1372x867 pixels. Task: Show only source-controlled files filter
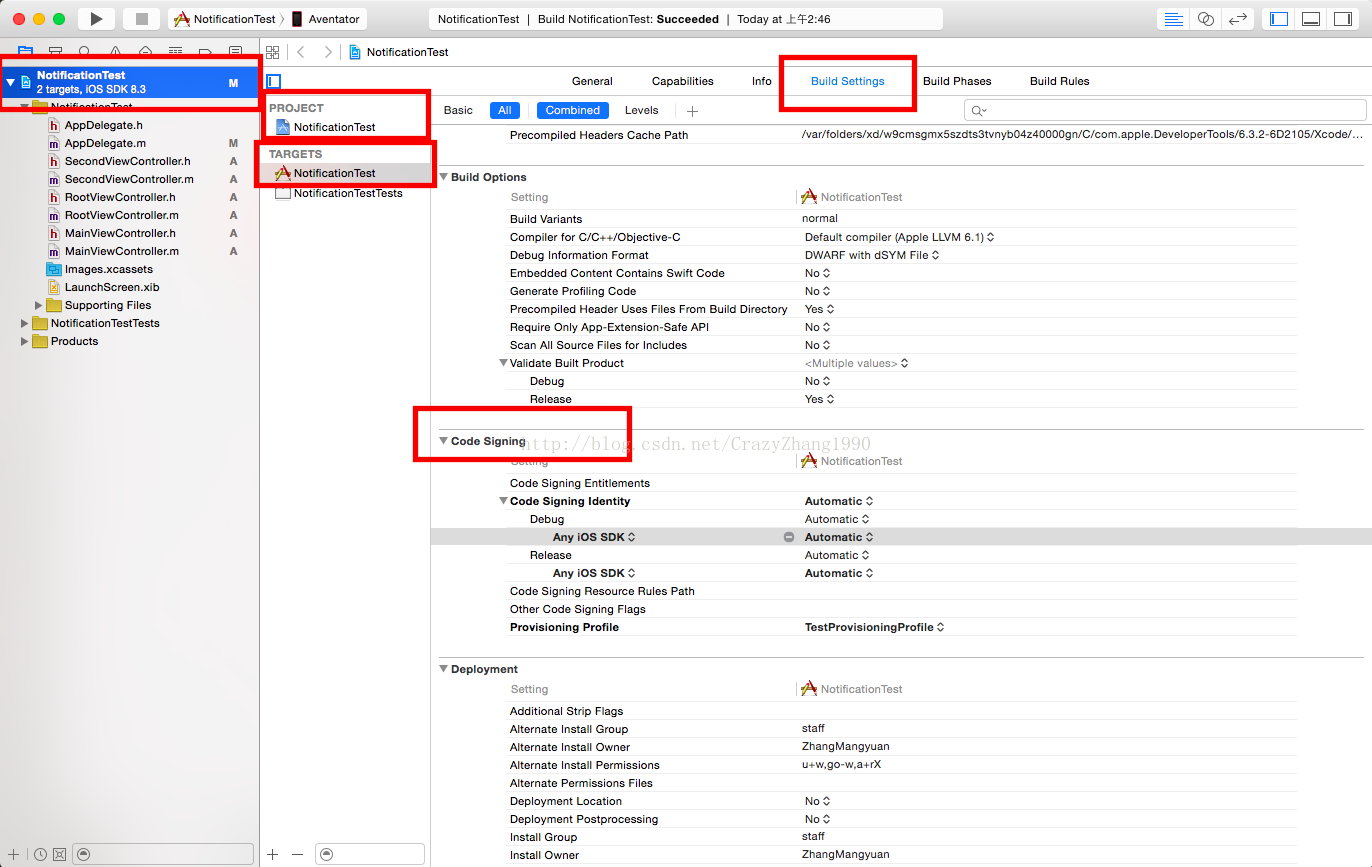click(x=59, y=854)
